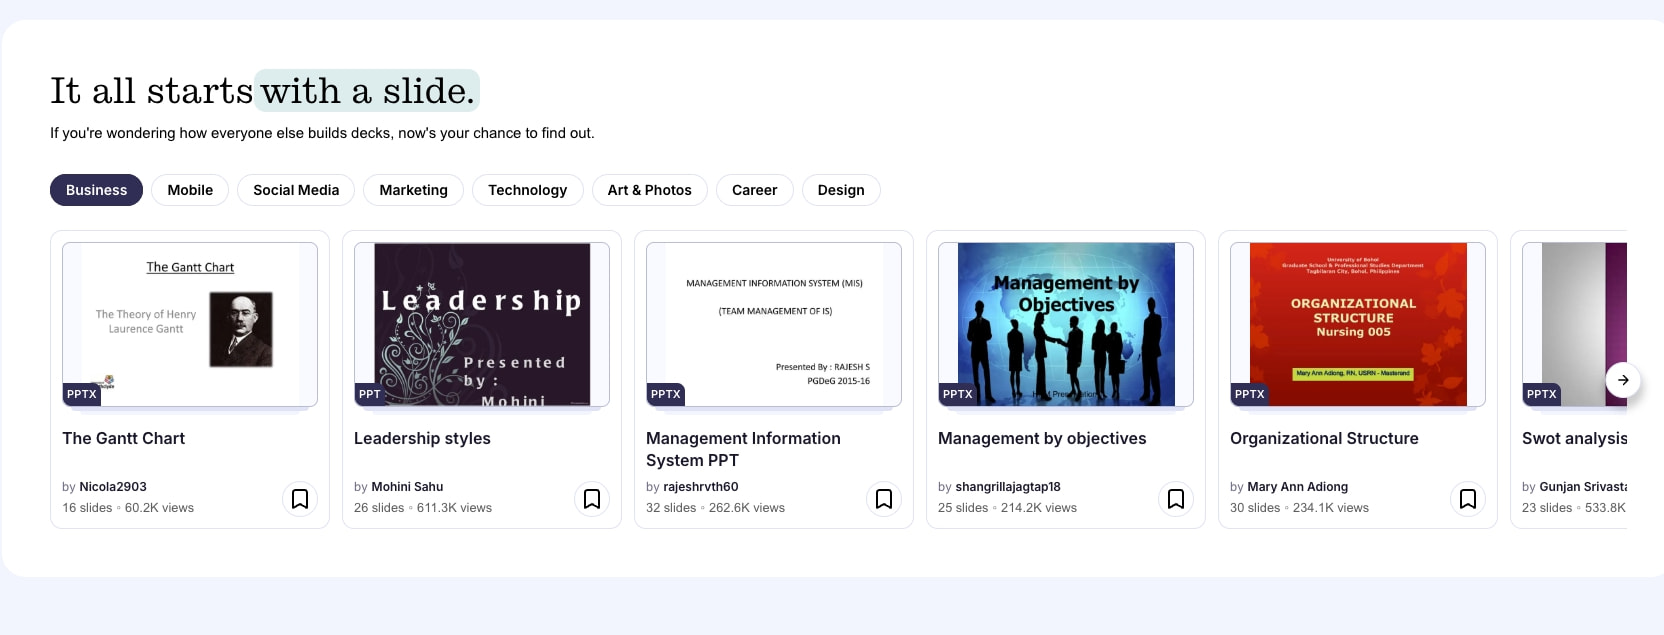The image size is (1664, 635).
Task: Click the subtitle about building decks
Action: 322,133
